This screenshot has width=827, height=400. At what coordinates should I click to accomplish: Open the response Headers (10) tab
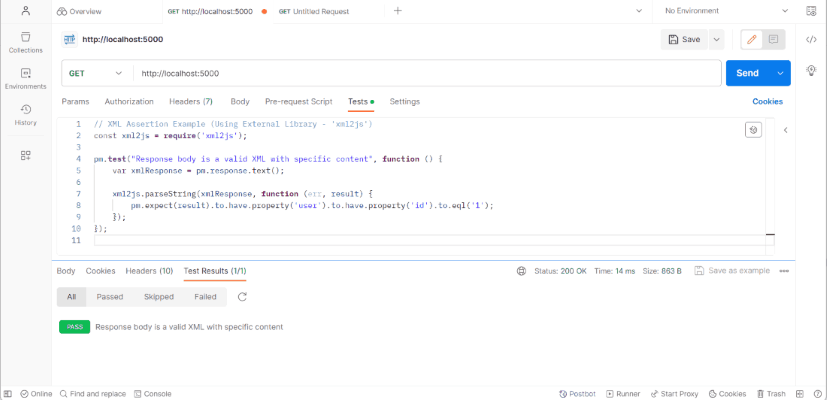coord(149,271)
